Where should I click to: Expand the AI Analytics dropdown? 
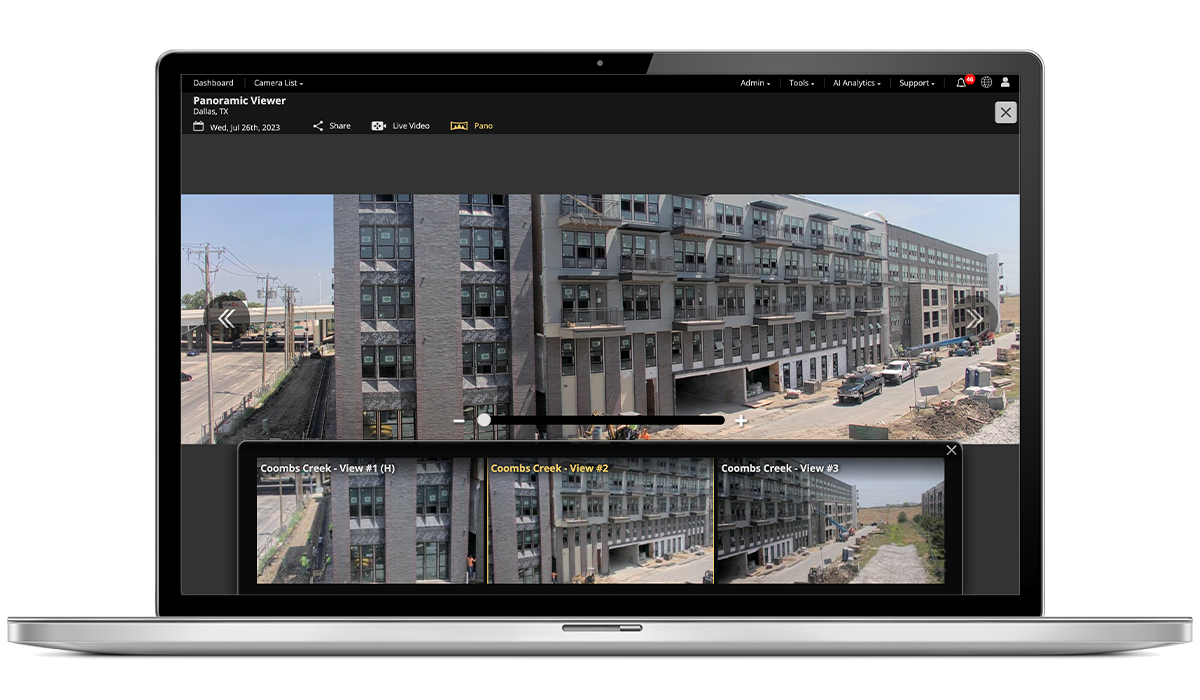coord(856,83)
